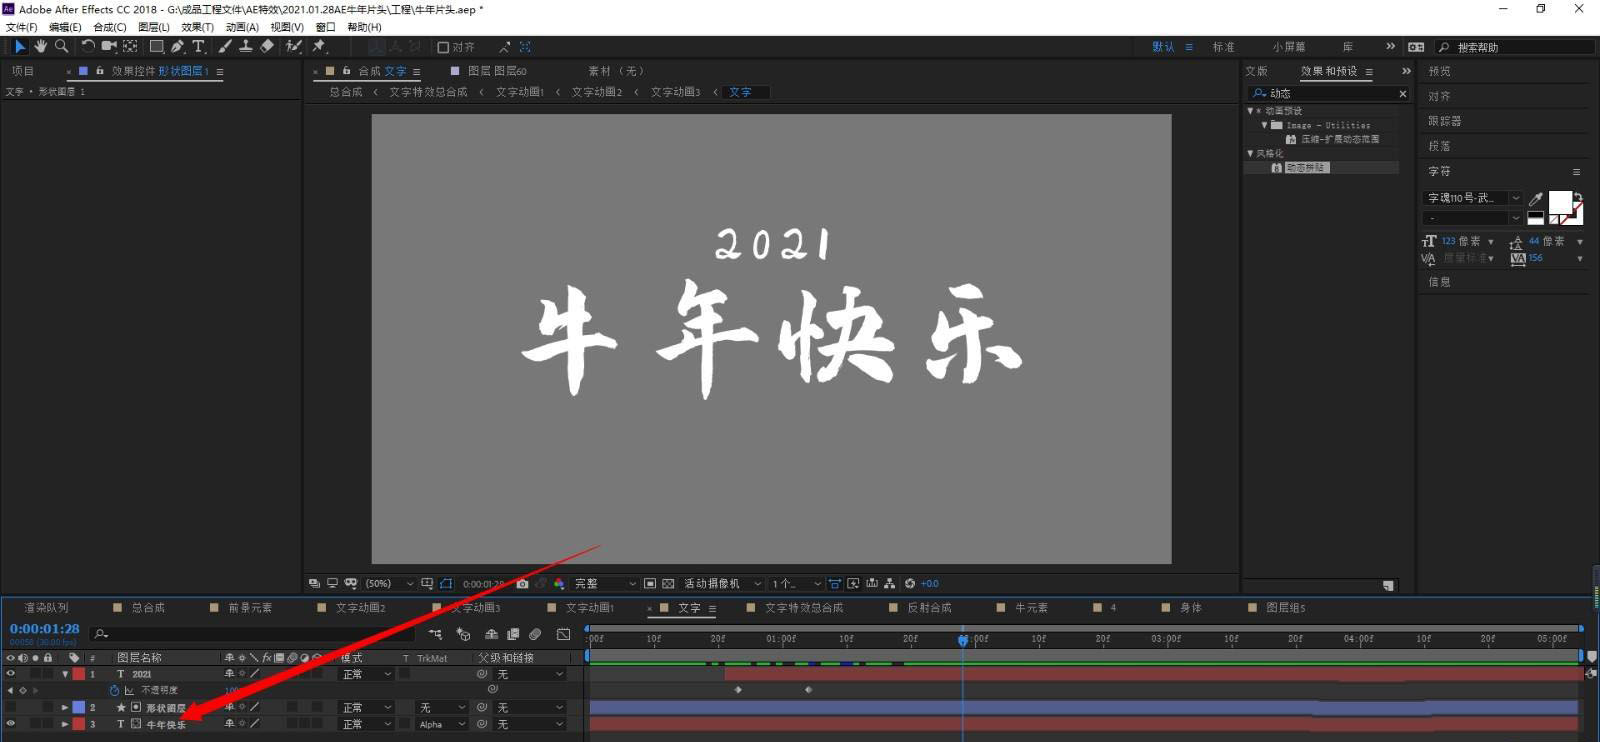This screenshot has height=742, width=1600.
Task: Open the 完整 resolution dropdown
Action: pyautogui.click(x=605, y=583)
